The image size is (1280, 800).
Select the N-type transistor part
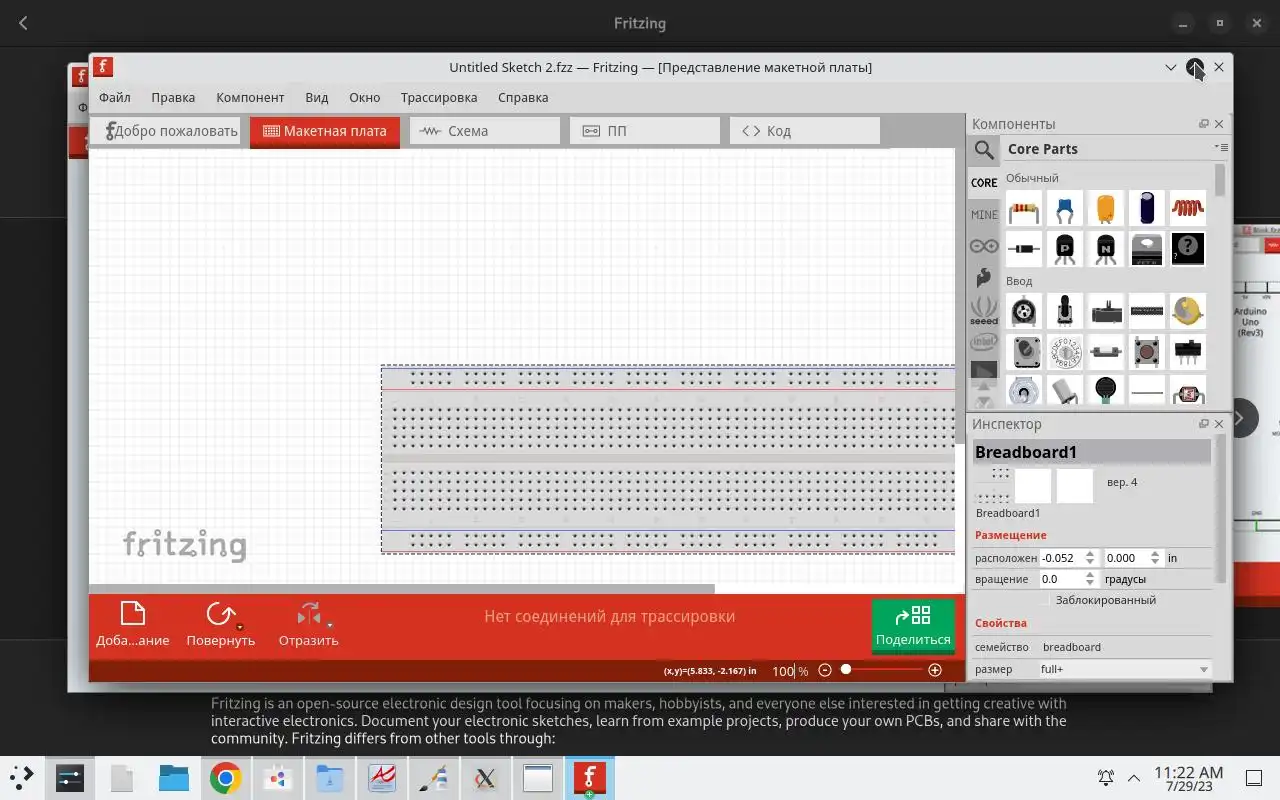[x=1106, y=248]
